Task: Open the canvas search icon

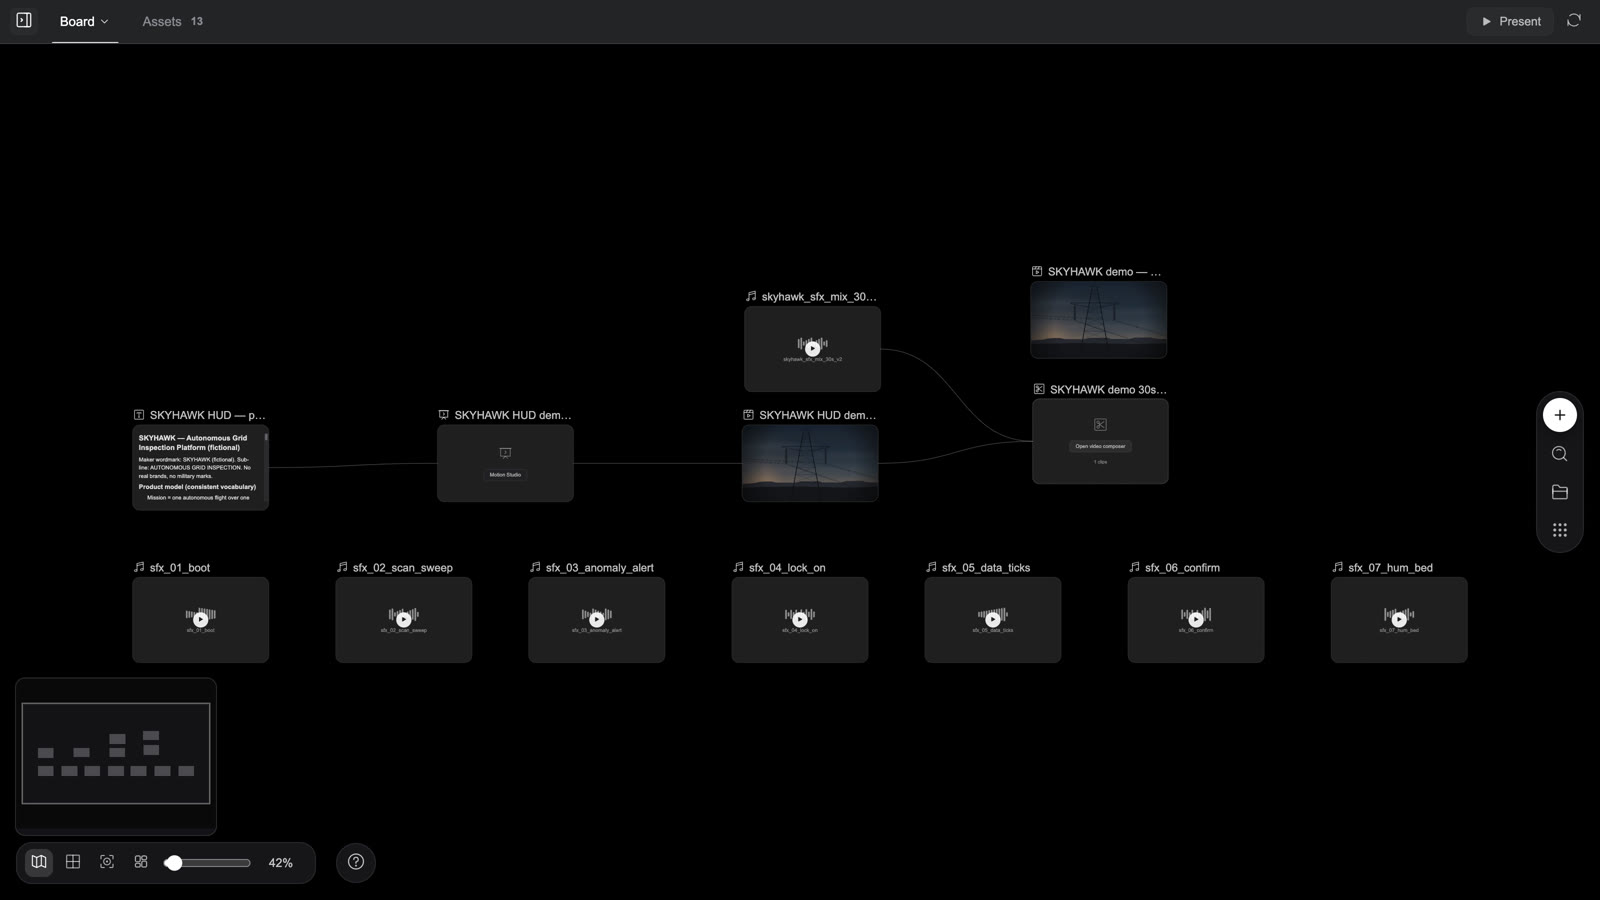Action: pyautogui.click(x=1559, y=454)
